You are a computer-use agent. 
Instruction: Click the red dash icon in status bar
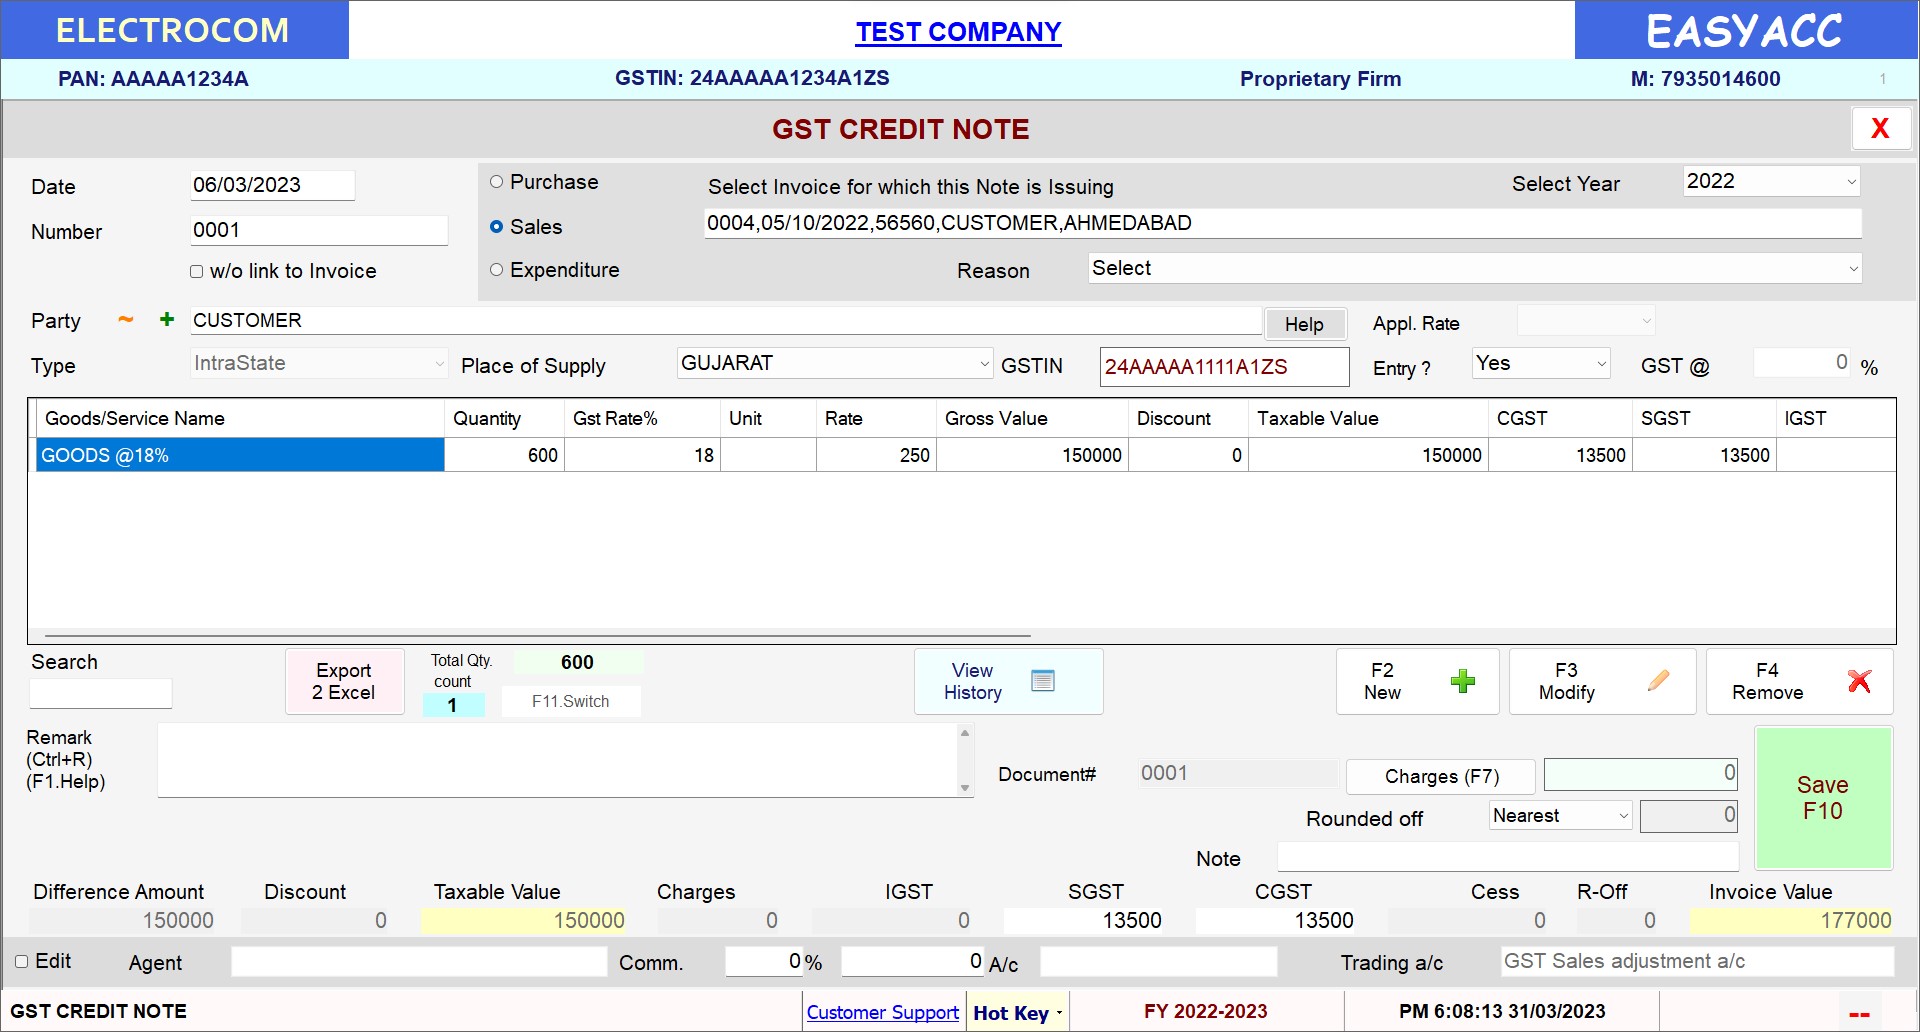[1859, 1014]
